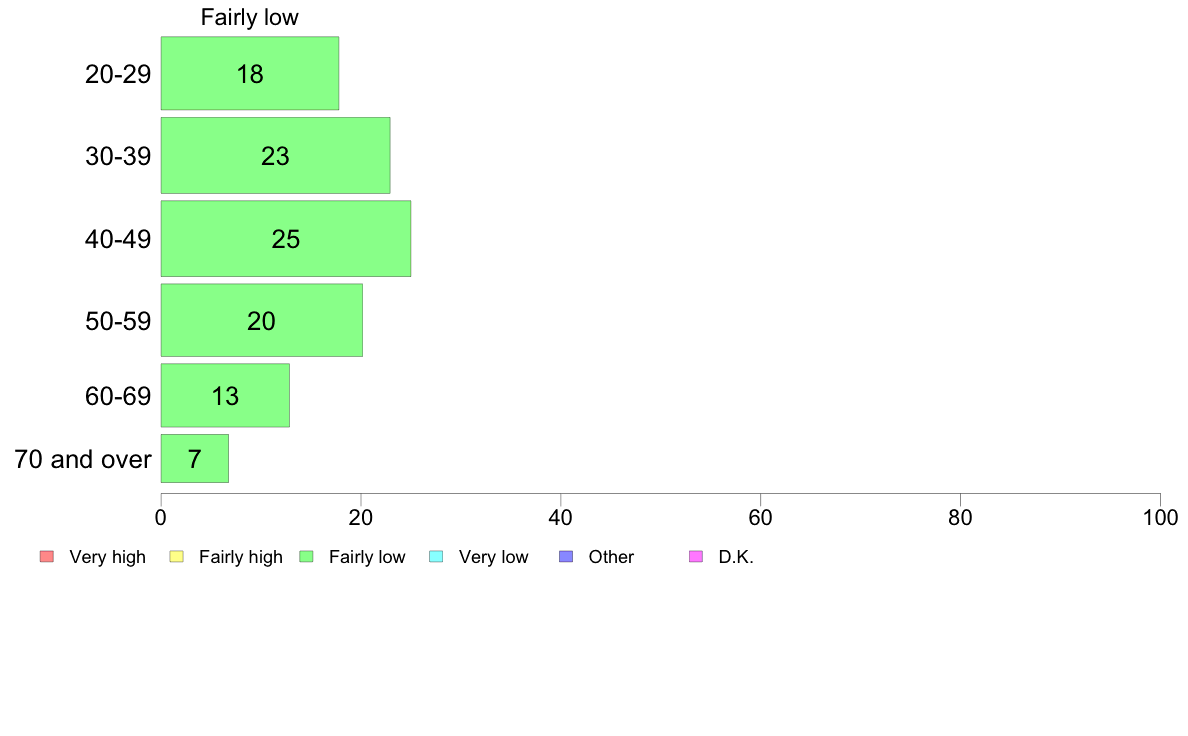Screen dimensions: 1188x736
Task: Select the 50-59 bar showing 20
Action: coord(261,320)
